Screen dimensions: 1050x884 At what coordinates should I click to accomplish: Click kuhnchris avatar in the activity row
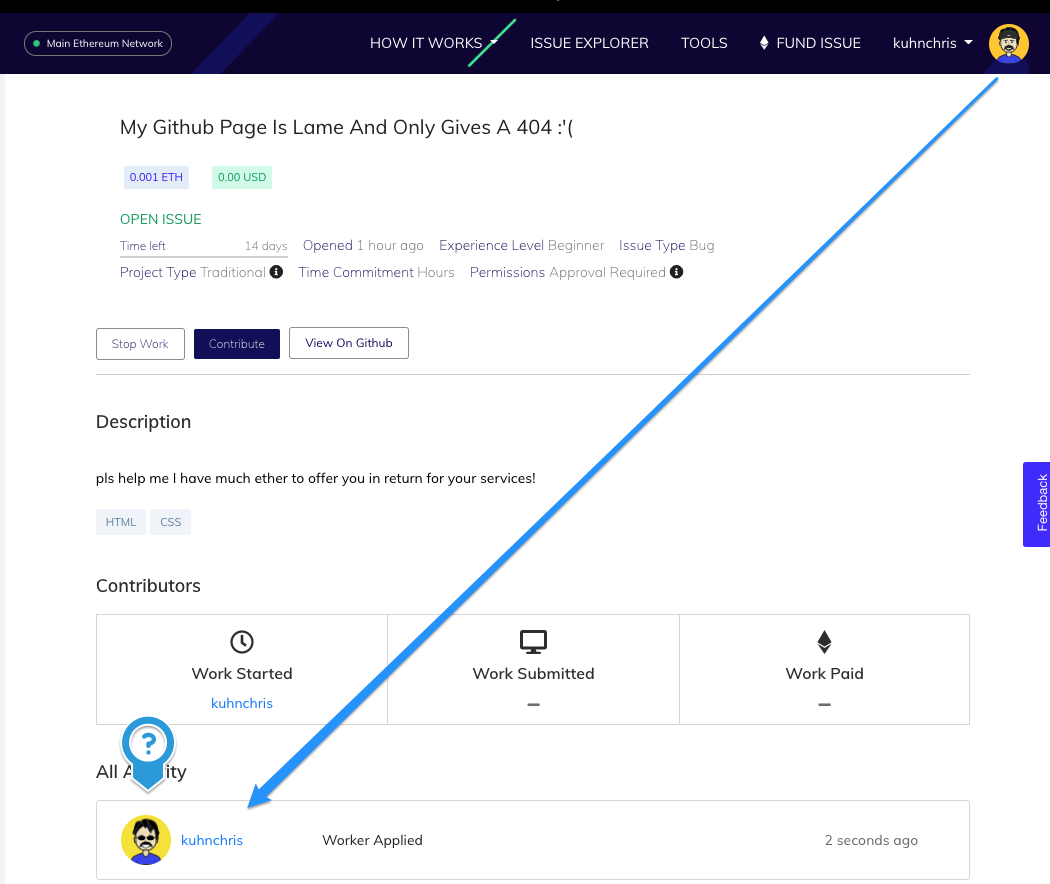[x=145, y=840]
